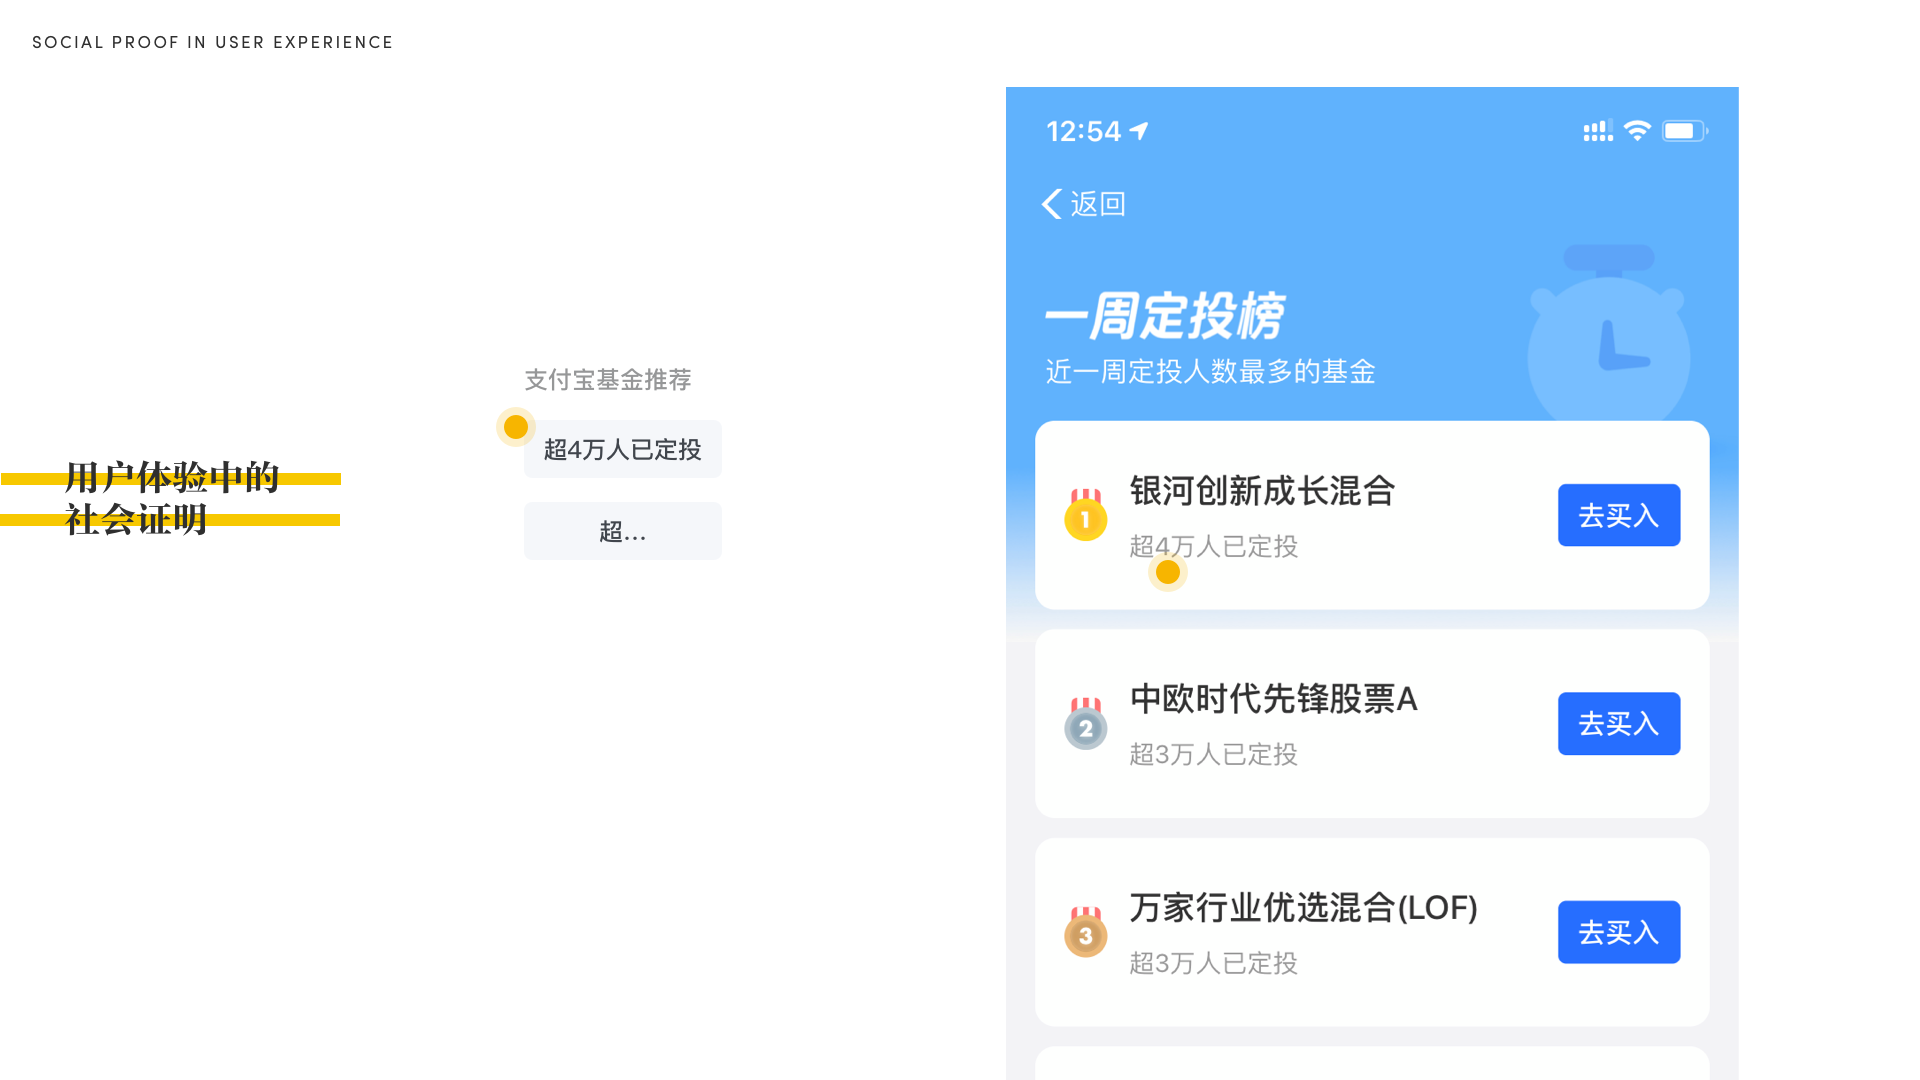Click the silver rank 2 medal icon
The image size is (1920, 1080).
tap(1085, 724)
